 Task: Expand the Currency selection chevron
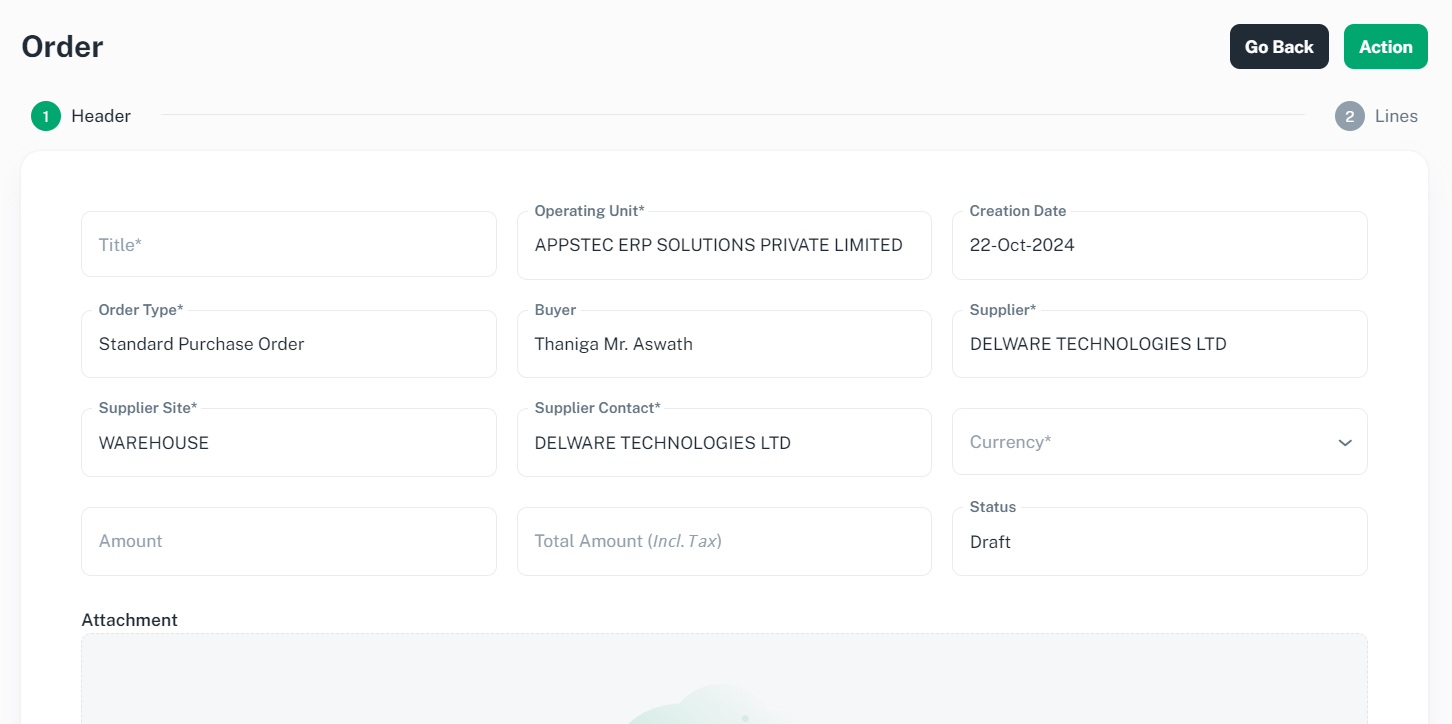tap(1345, 442)
